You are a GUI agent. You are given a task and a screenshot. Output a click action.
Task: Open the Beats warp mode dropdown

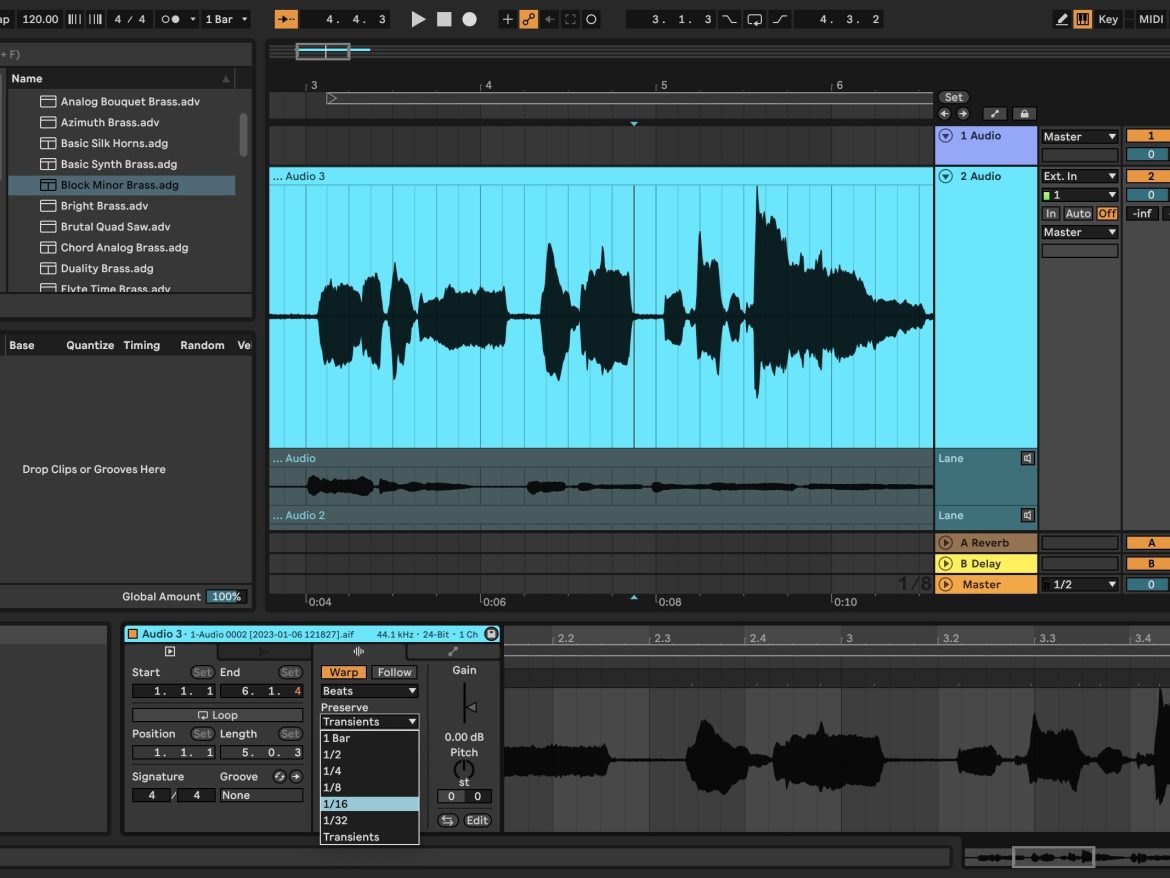coord(368,691)
